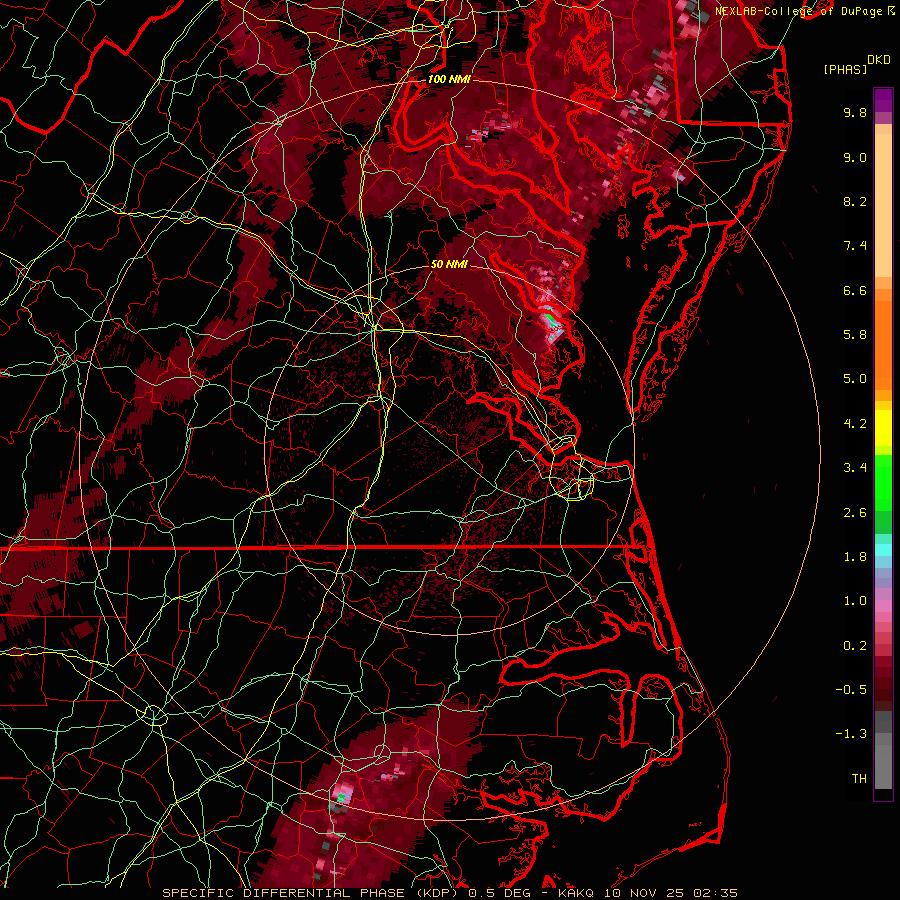This screenshot has height=900, width=900.
Task: Click the DKD units label above the scale
Action: 878,60
